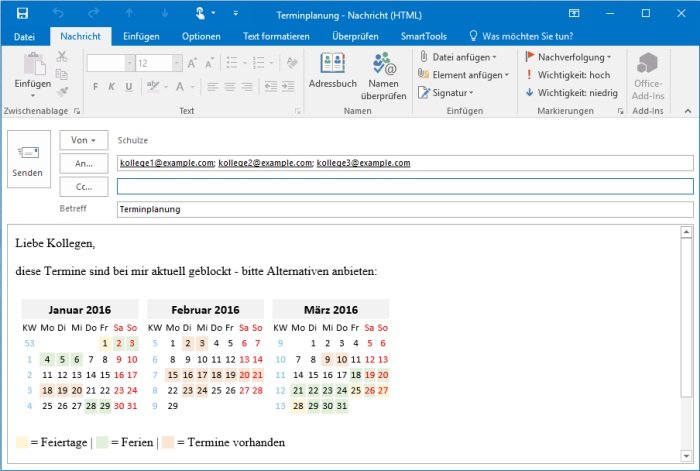
Task: Click the Einfügen paste clipboard icon
Action: coord(33,64)
